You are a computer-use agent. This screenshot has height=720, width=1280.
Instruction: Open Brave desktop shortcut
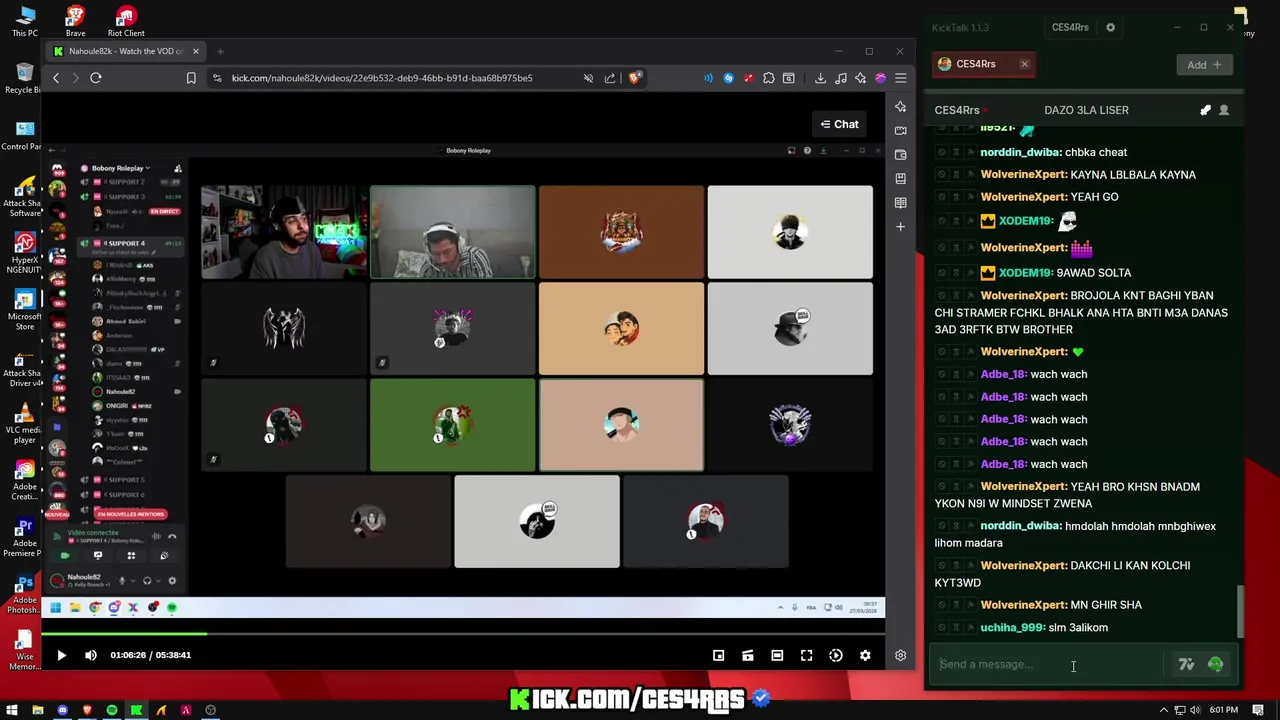pos(75,21)
